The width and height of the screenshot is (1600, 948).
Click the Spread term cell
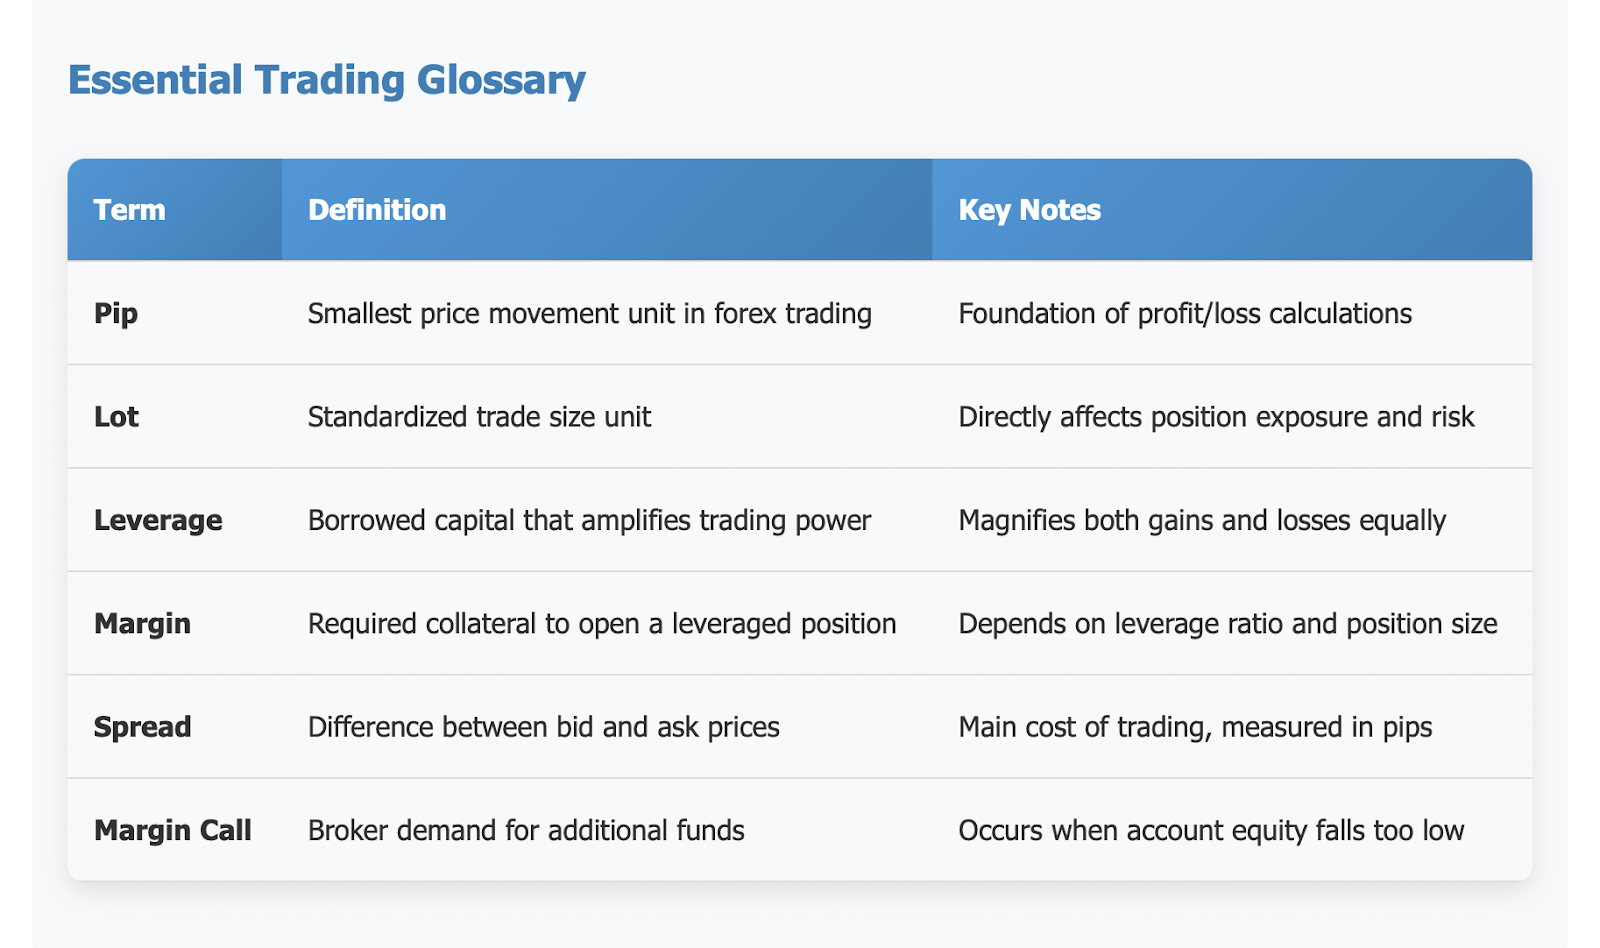click(x=175, y=726)
